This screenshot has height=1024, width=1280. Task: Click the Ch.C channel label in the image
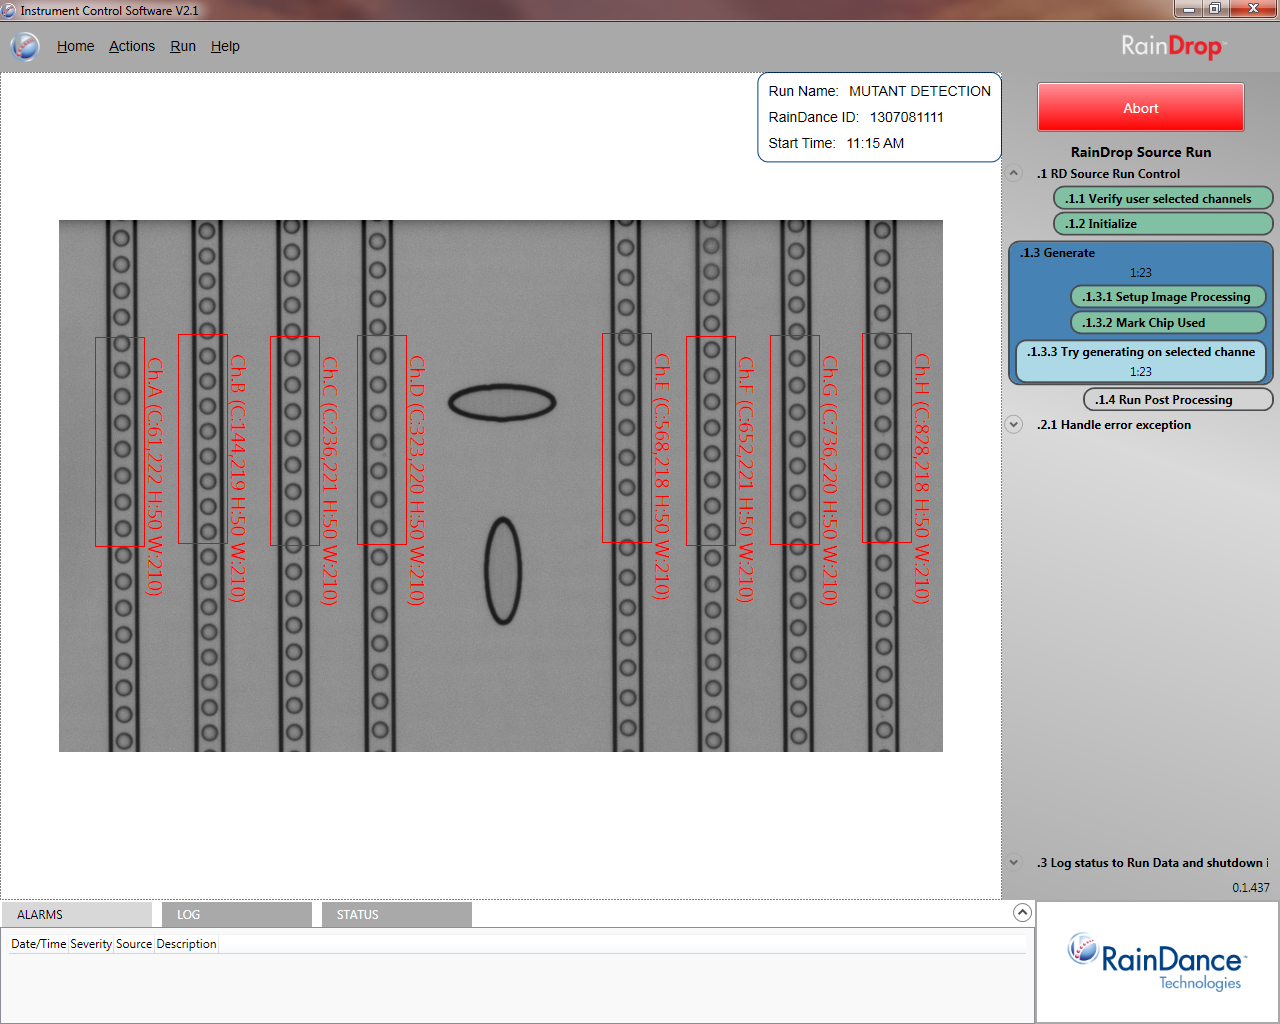[x=330, y=480]
